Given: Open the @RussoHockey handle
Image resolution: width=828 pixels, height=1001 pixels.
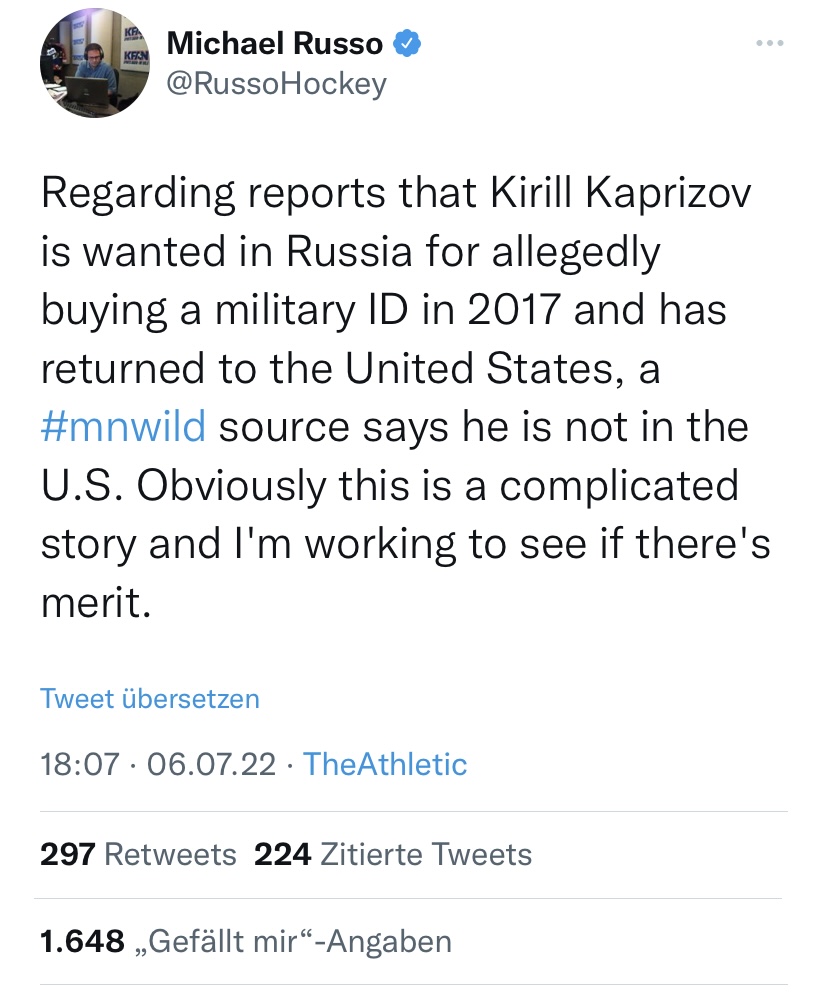Looking at the screenshot, I should pos(276,85).
